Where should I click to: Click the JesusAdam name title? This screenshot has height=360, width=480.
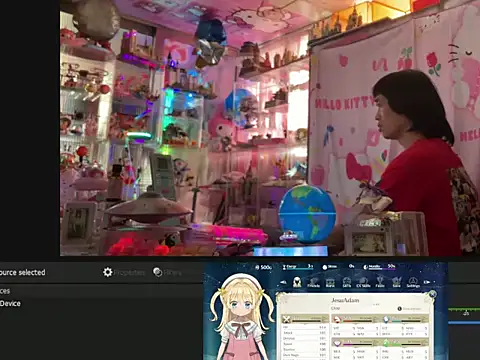[345, 300]
